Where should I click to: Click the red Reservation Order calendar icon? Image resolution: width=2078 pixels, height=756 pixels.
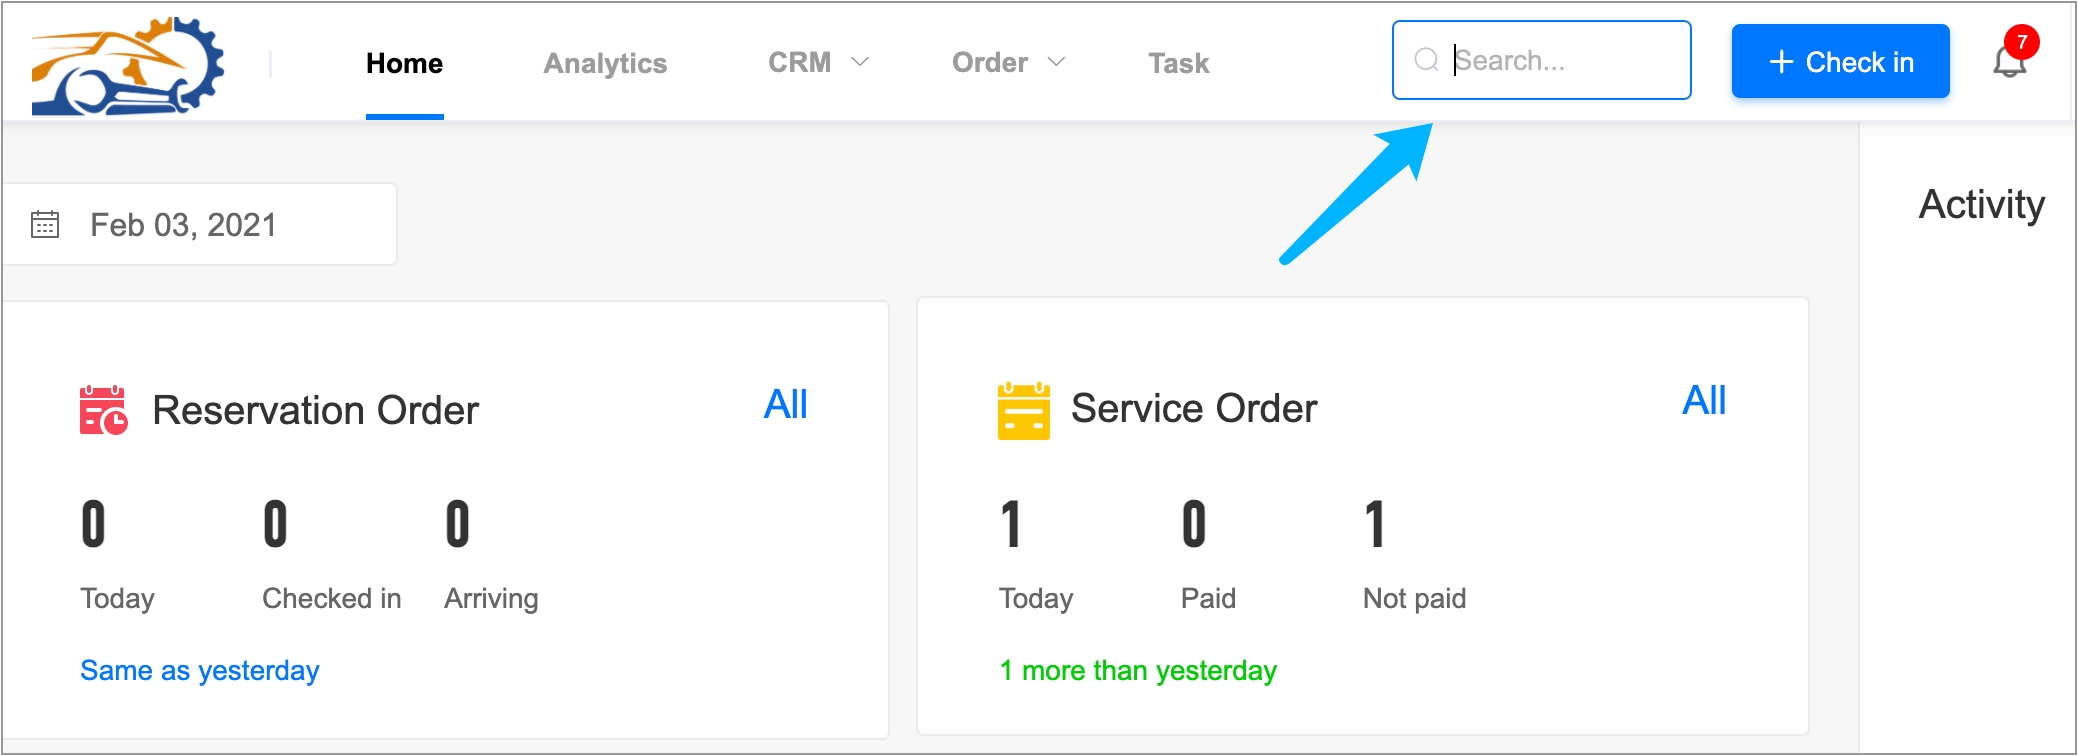103,410
